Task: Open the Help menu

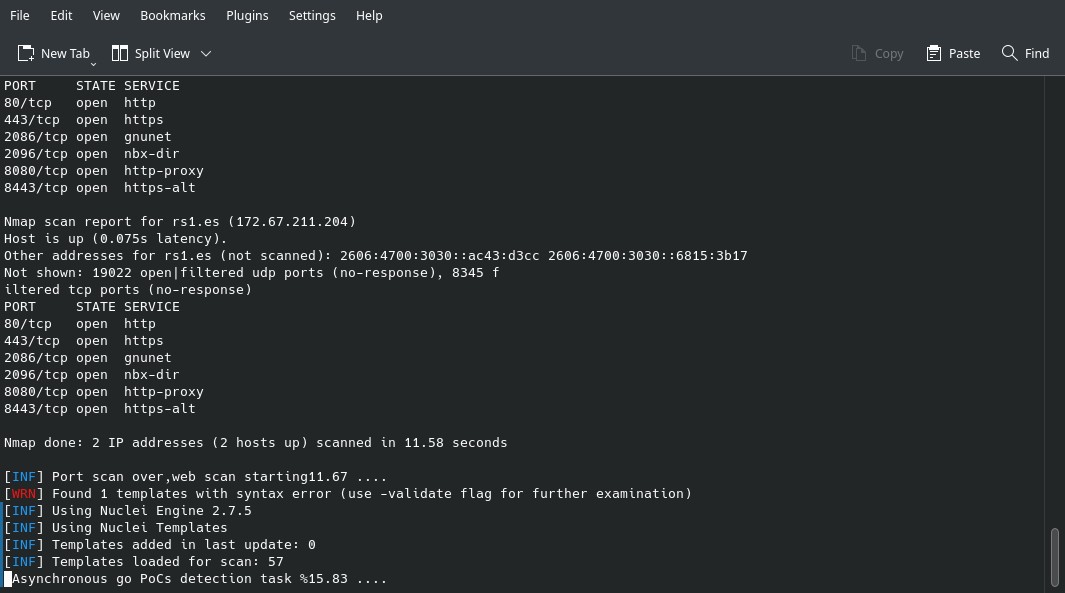Action: coord(369,15)
